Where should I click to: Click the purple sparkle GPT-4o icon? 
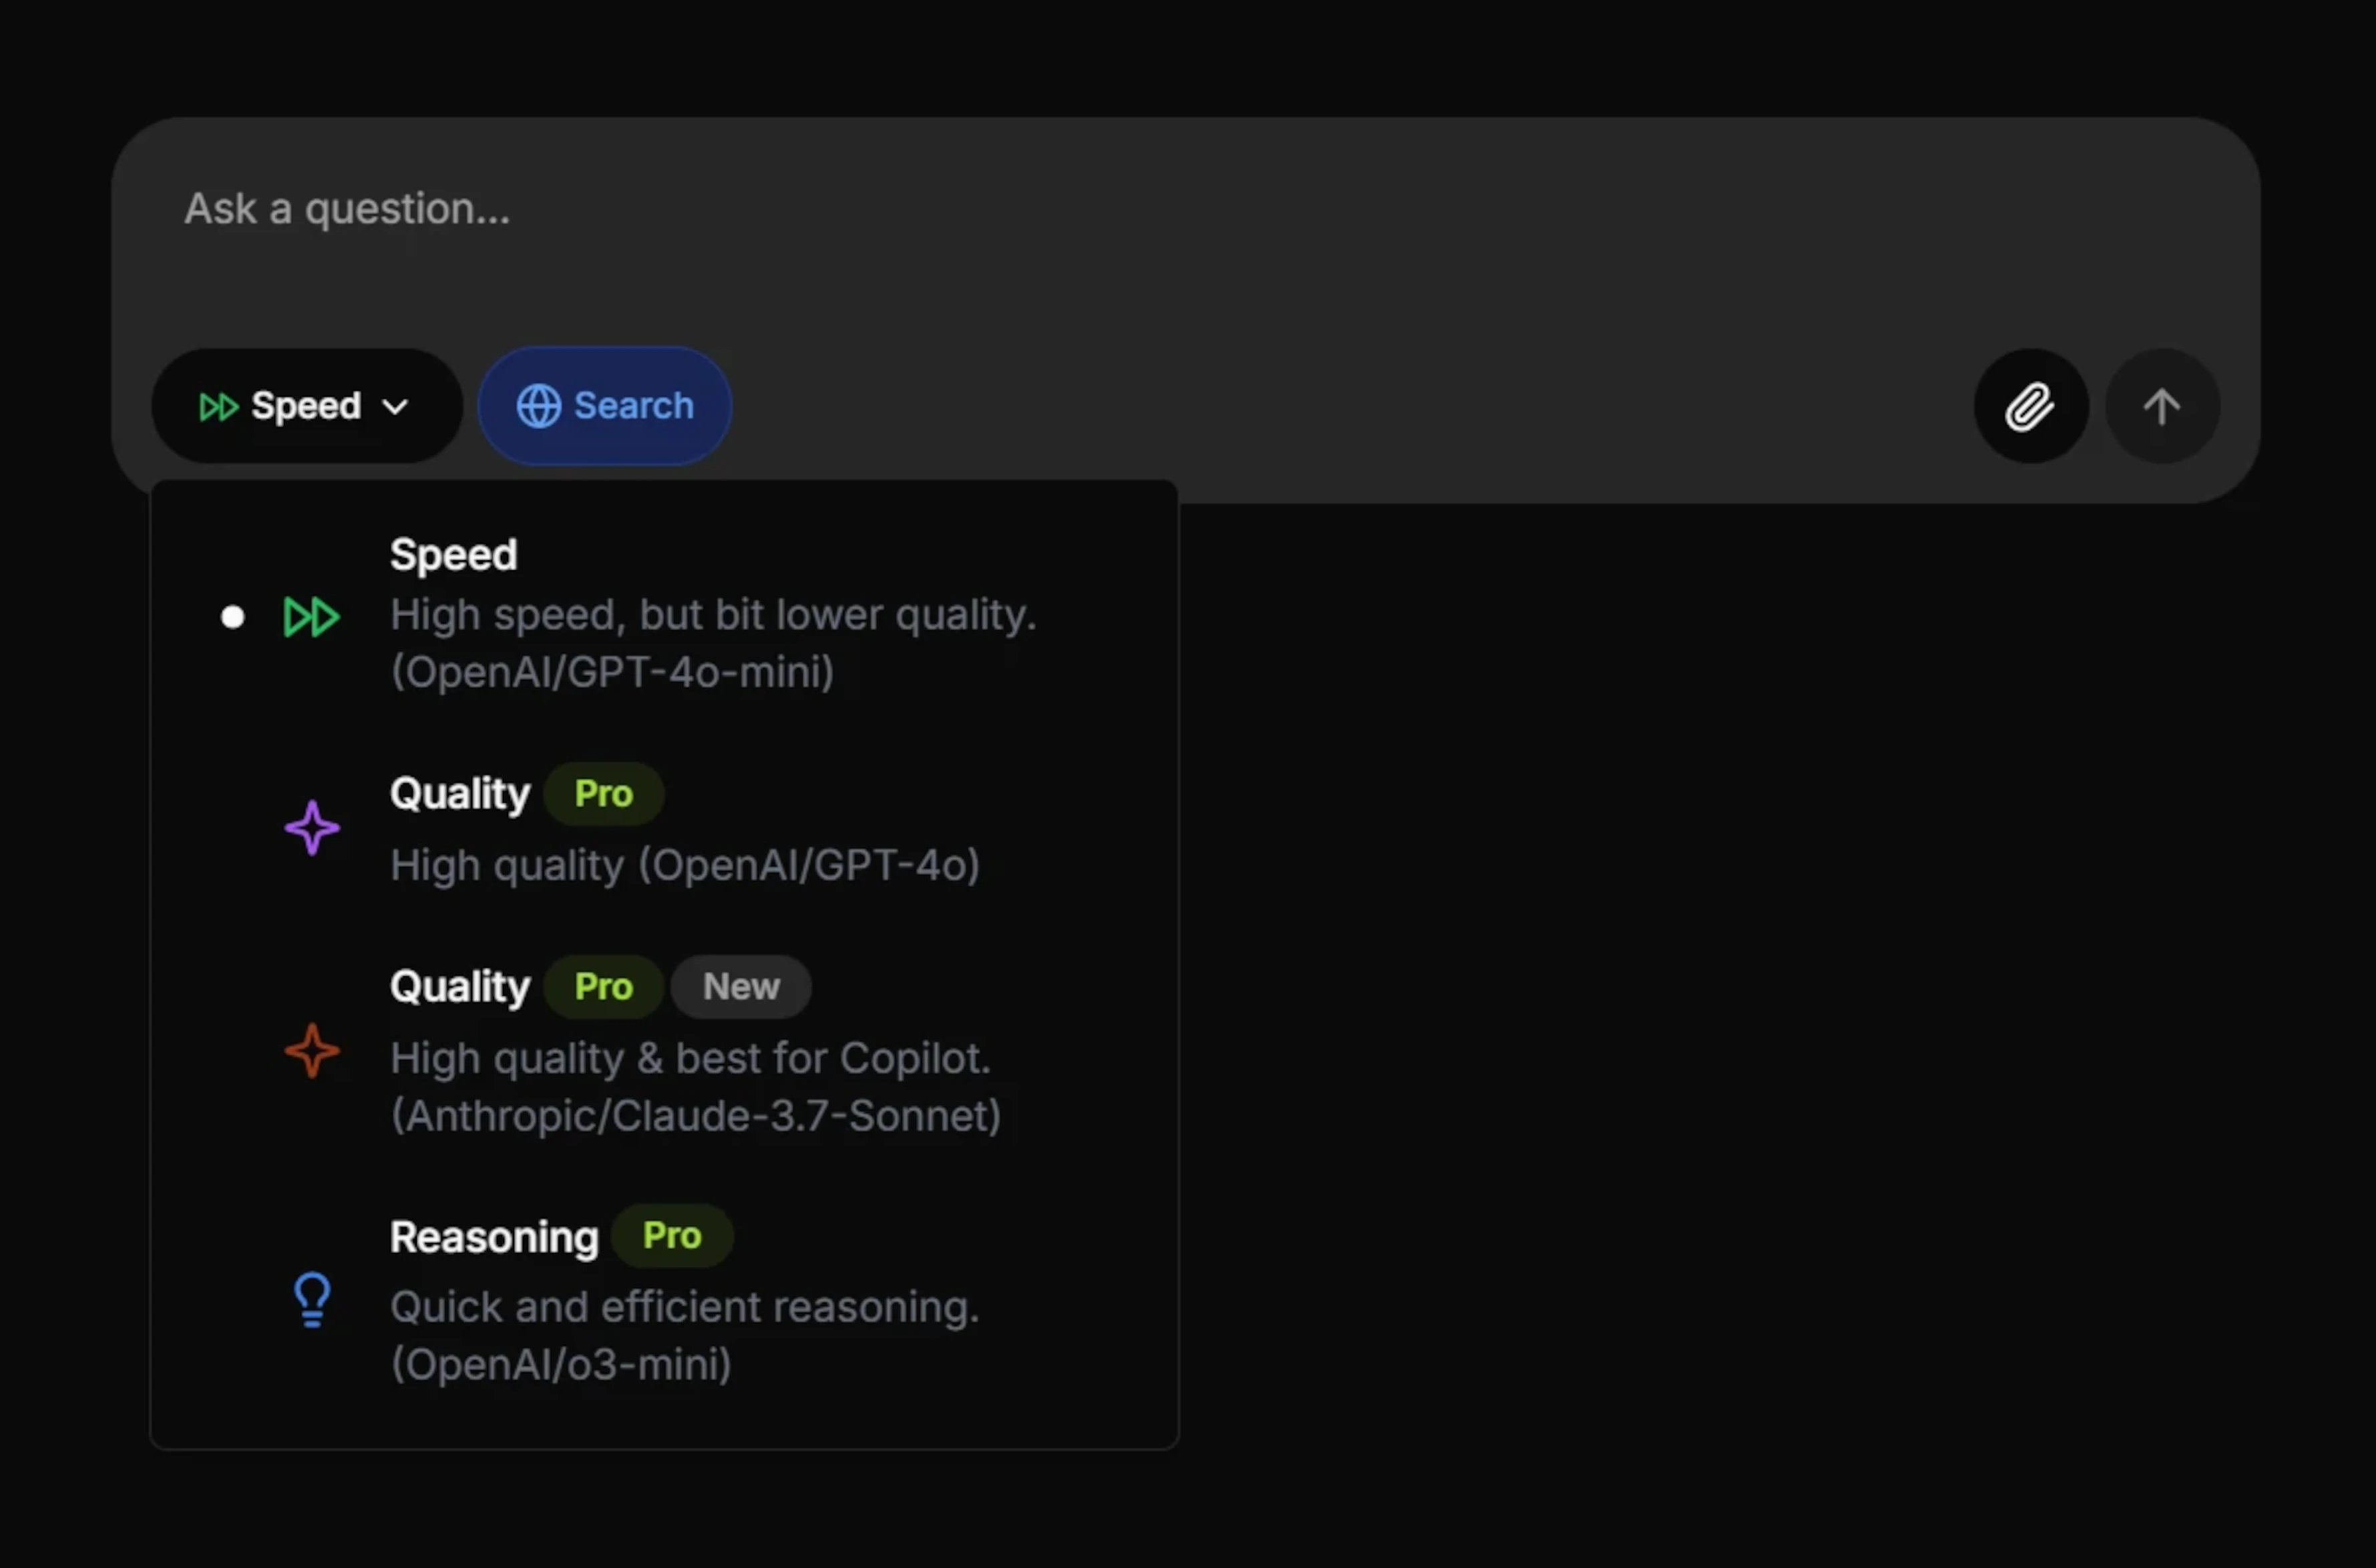tap(312, 828)
